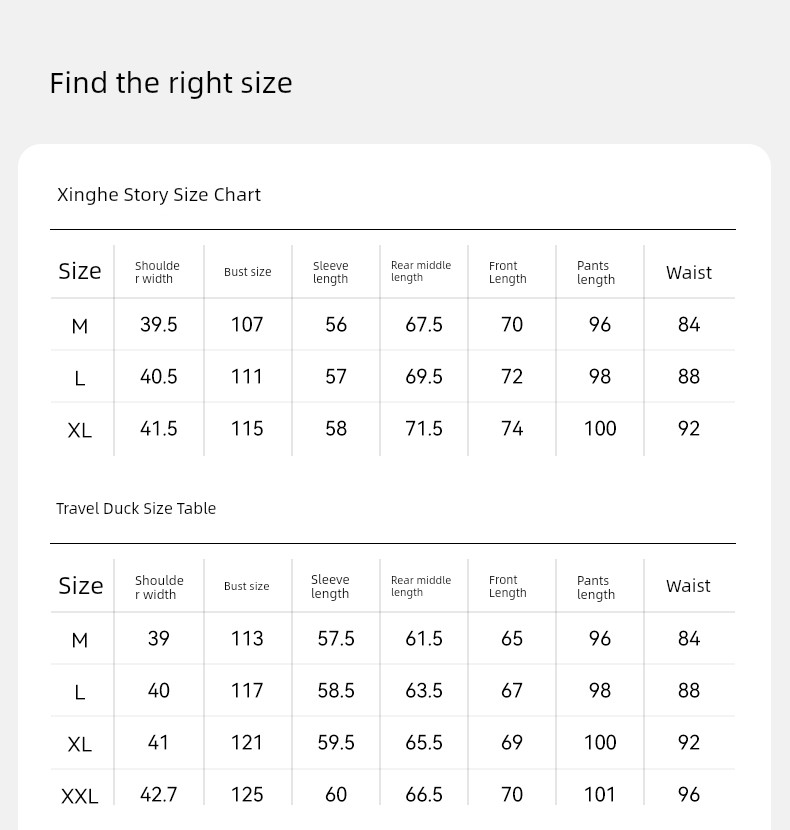This screenshot has height=830, width=790.
Task: Select the Xinghe Story Size Chart title
Action: tap(159, 195)
